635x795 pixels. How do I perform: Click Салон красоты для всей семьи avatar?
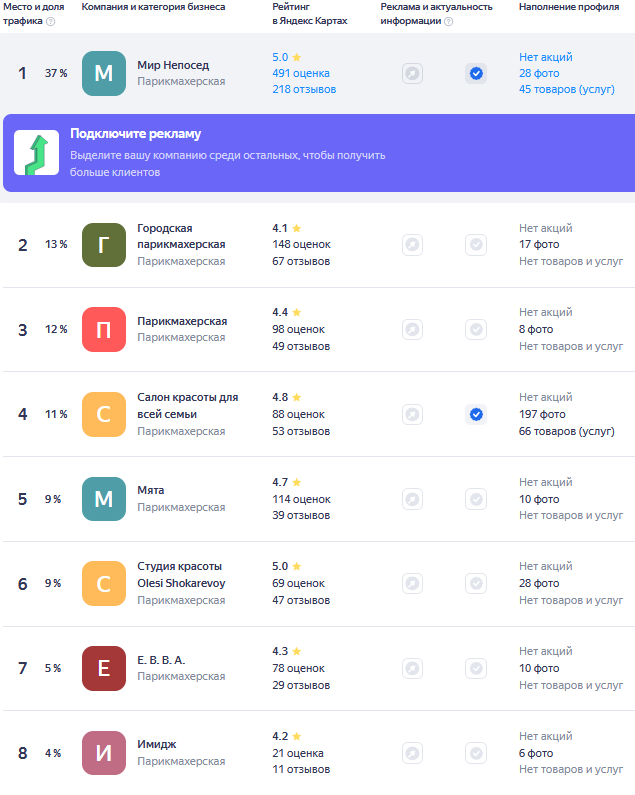104,414
